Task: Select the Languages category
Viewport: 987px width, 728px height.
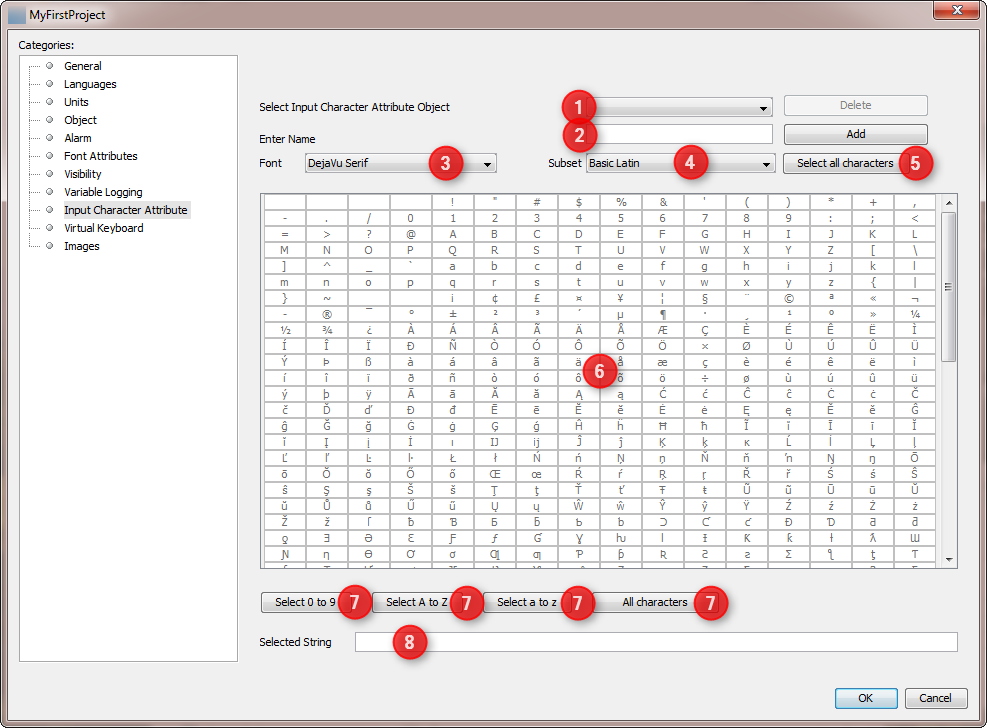Action: pos(91,84)
